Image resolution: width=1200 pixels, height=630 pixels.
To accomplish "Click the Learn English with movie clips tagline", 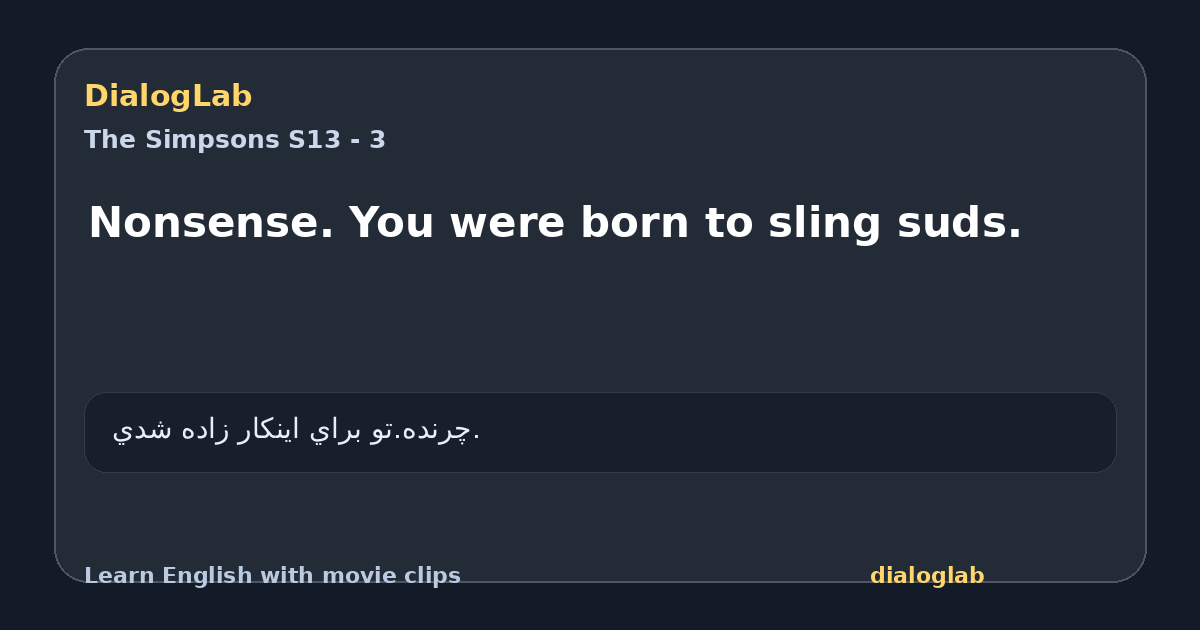I will click(x=272, y=576).
